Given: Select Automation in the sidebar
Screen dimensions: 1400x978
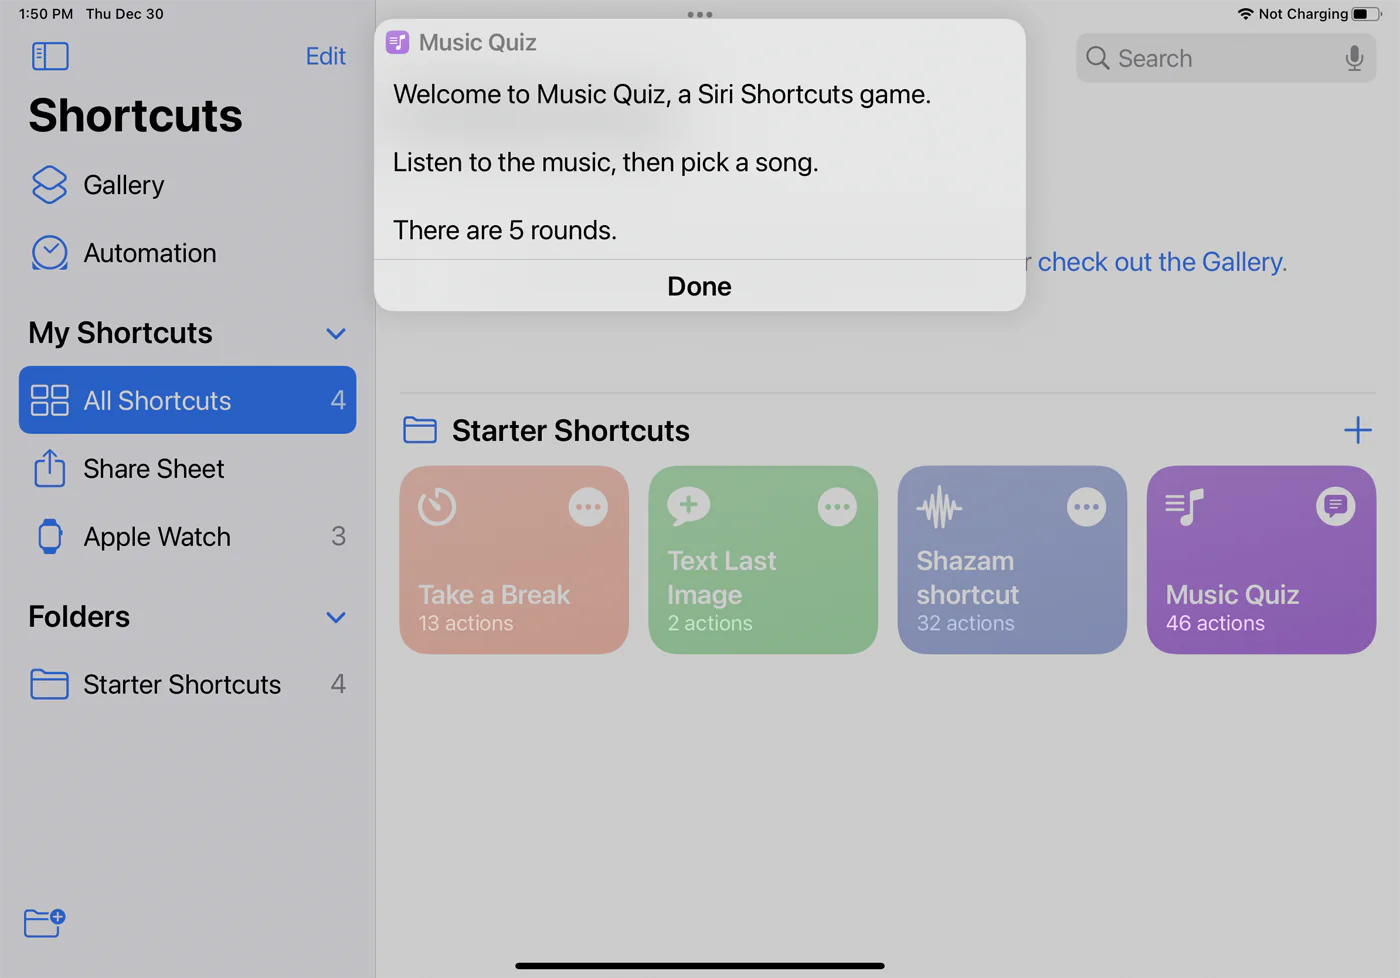Looking at the screenshot, I should coord(149,253).
